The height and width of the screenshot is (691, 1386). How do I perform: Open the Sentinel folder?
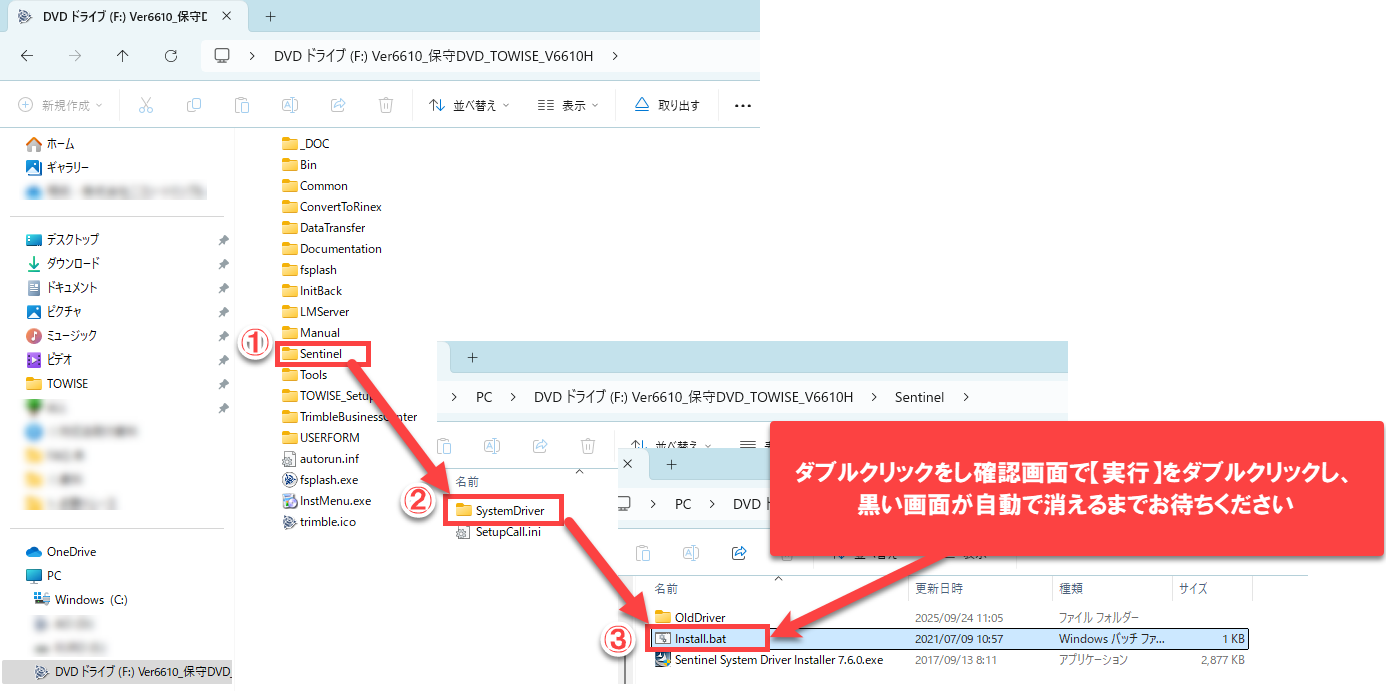[x=320, y=354]
